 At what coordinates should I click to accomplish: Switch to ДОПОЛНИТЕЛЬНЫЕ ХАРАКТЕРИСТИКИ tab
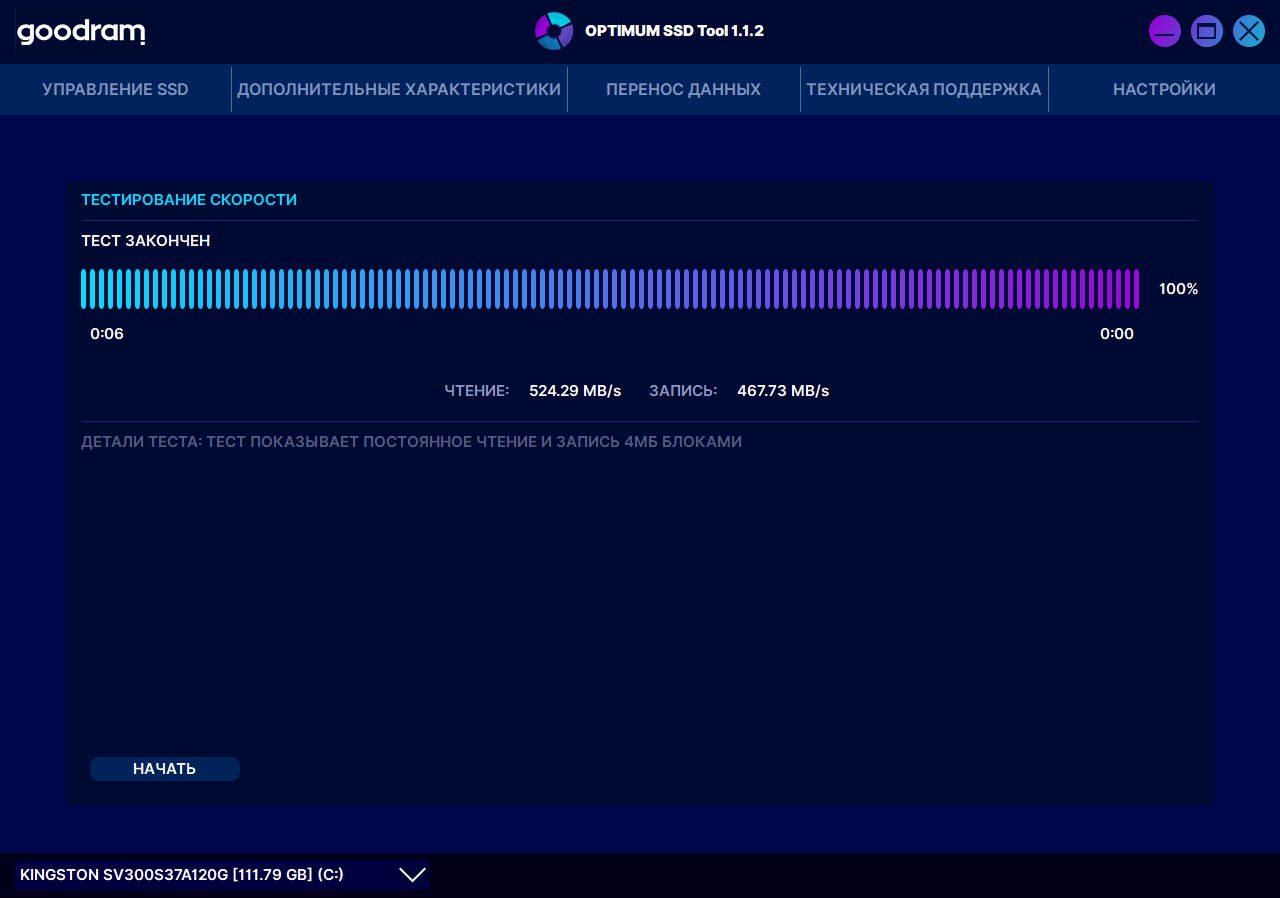click(399, 90)
